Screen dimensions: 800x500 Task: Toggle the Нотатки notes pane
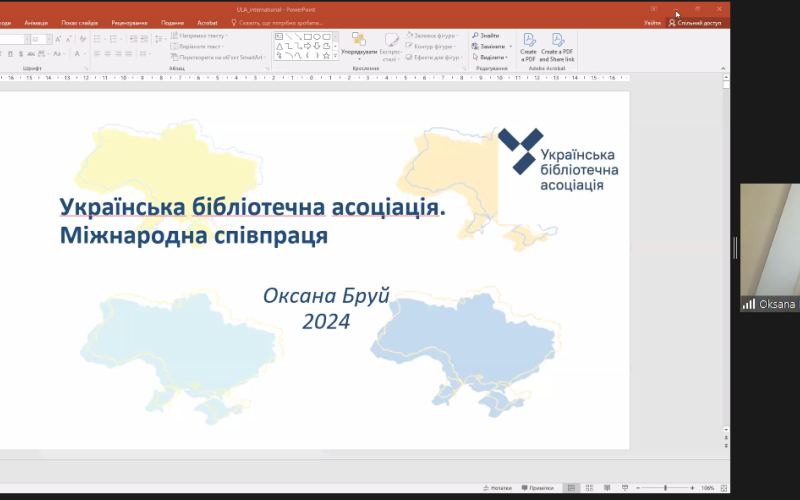click(x=497, y=488)
